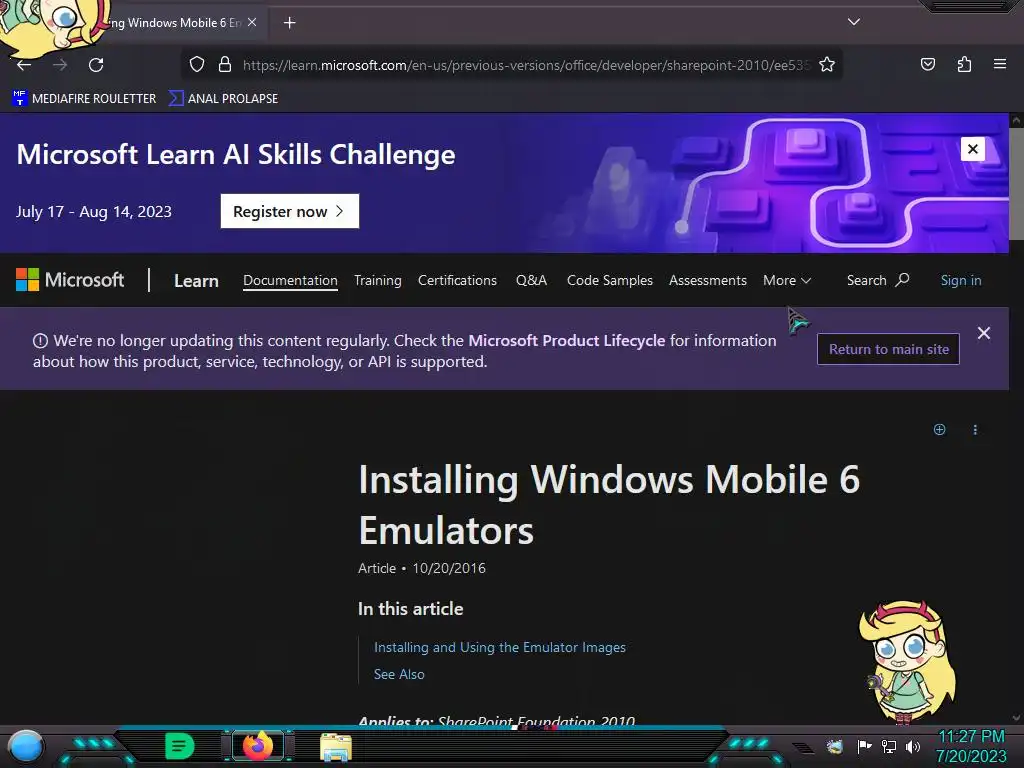Click the article date 10/20/2016

[449, 568]
